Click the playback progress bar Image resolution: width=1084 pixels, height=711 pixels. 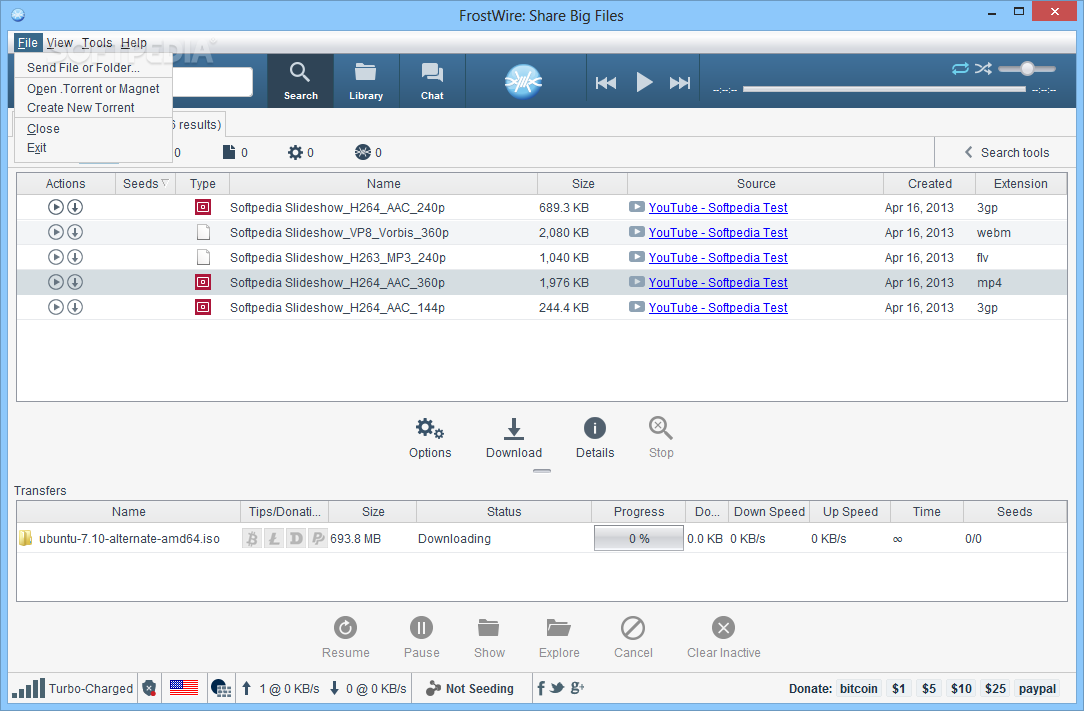click(x=884, y=89)
